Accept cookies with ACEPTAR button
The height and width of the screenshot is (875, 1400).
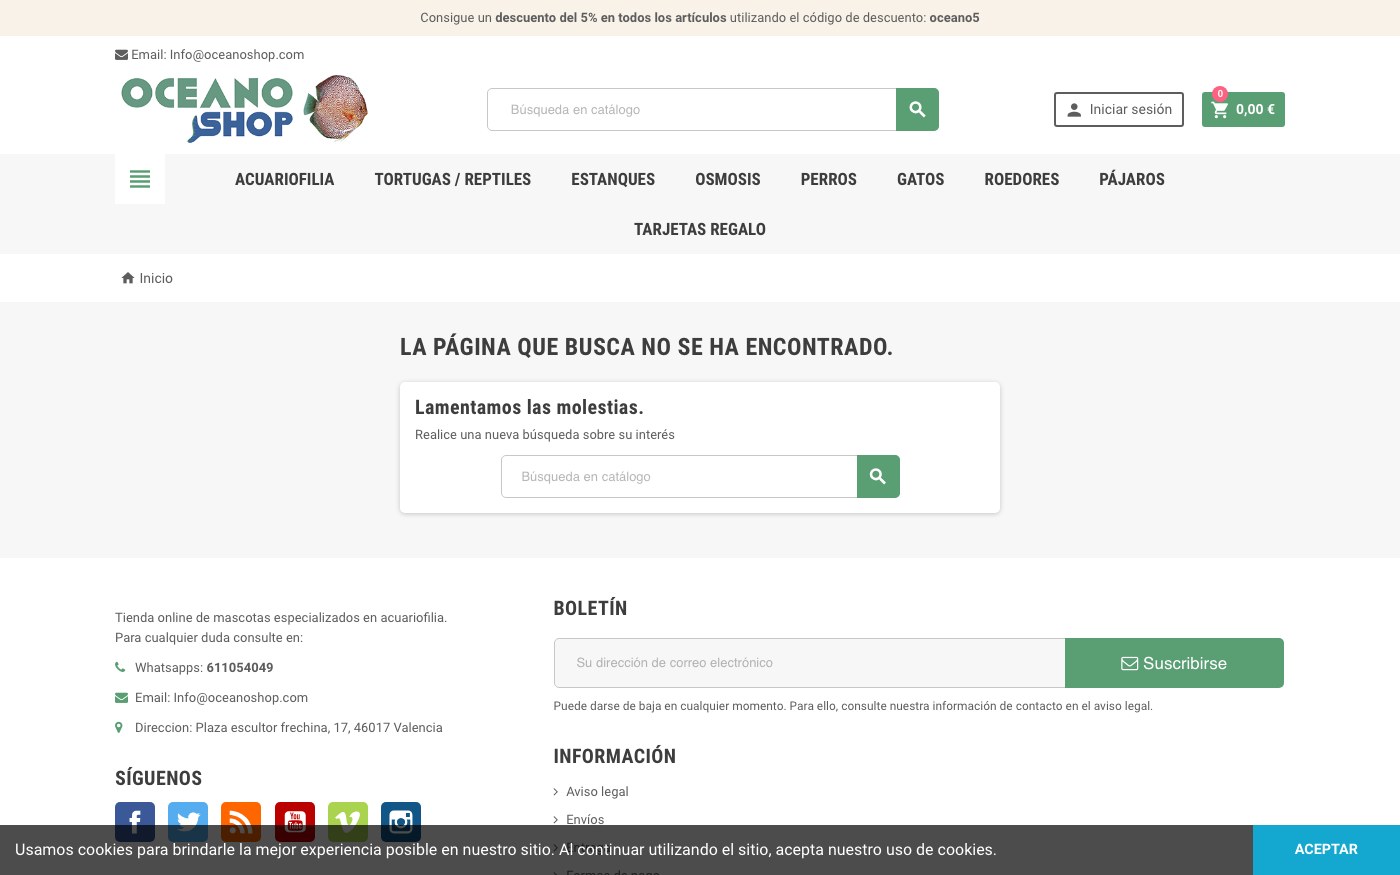(1326, 850)
